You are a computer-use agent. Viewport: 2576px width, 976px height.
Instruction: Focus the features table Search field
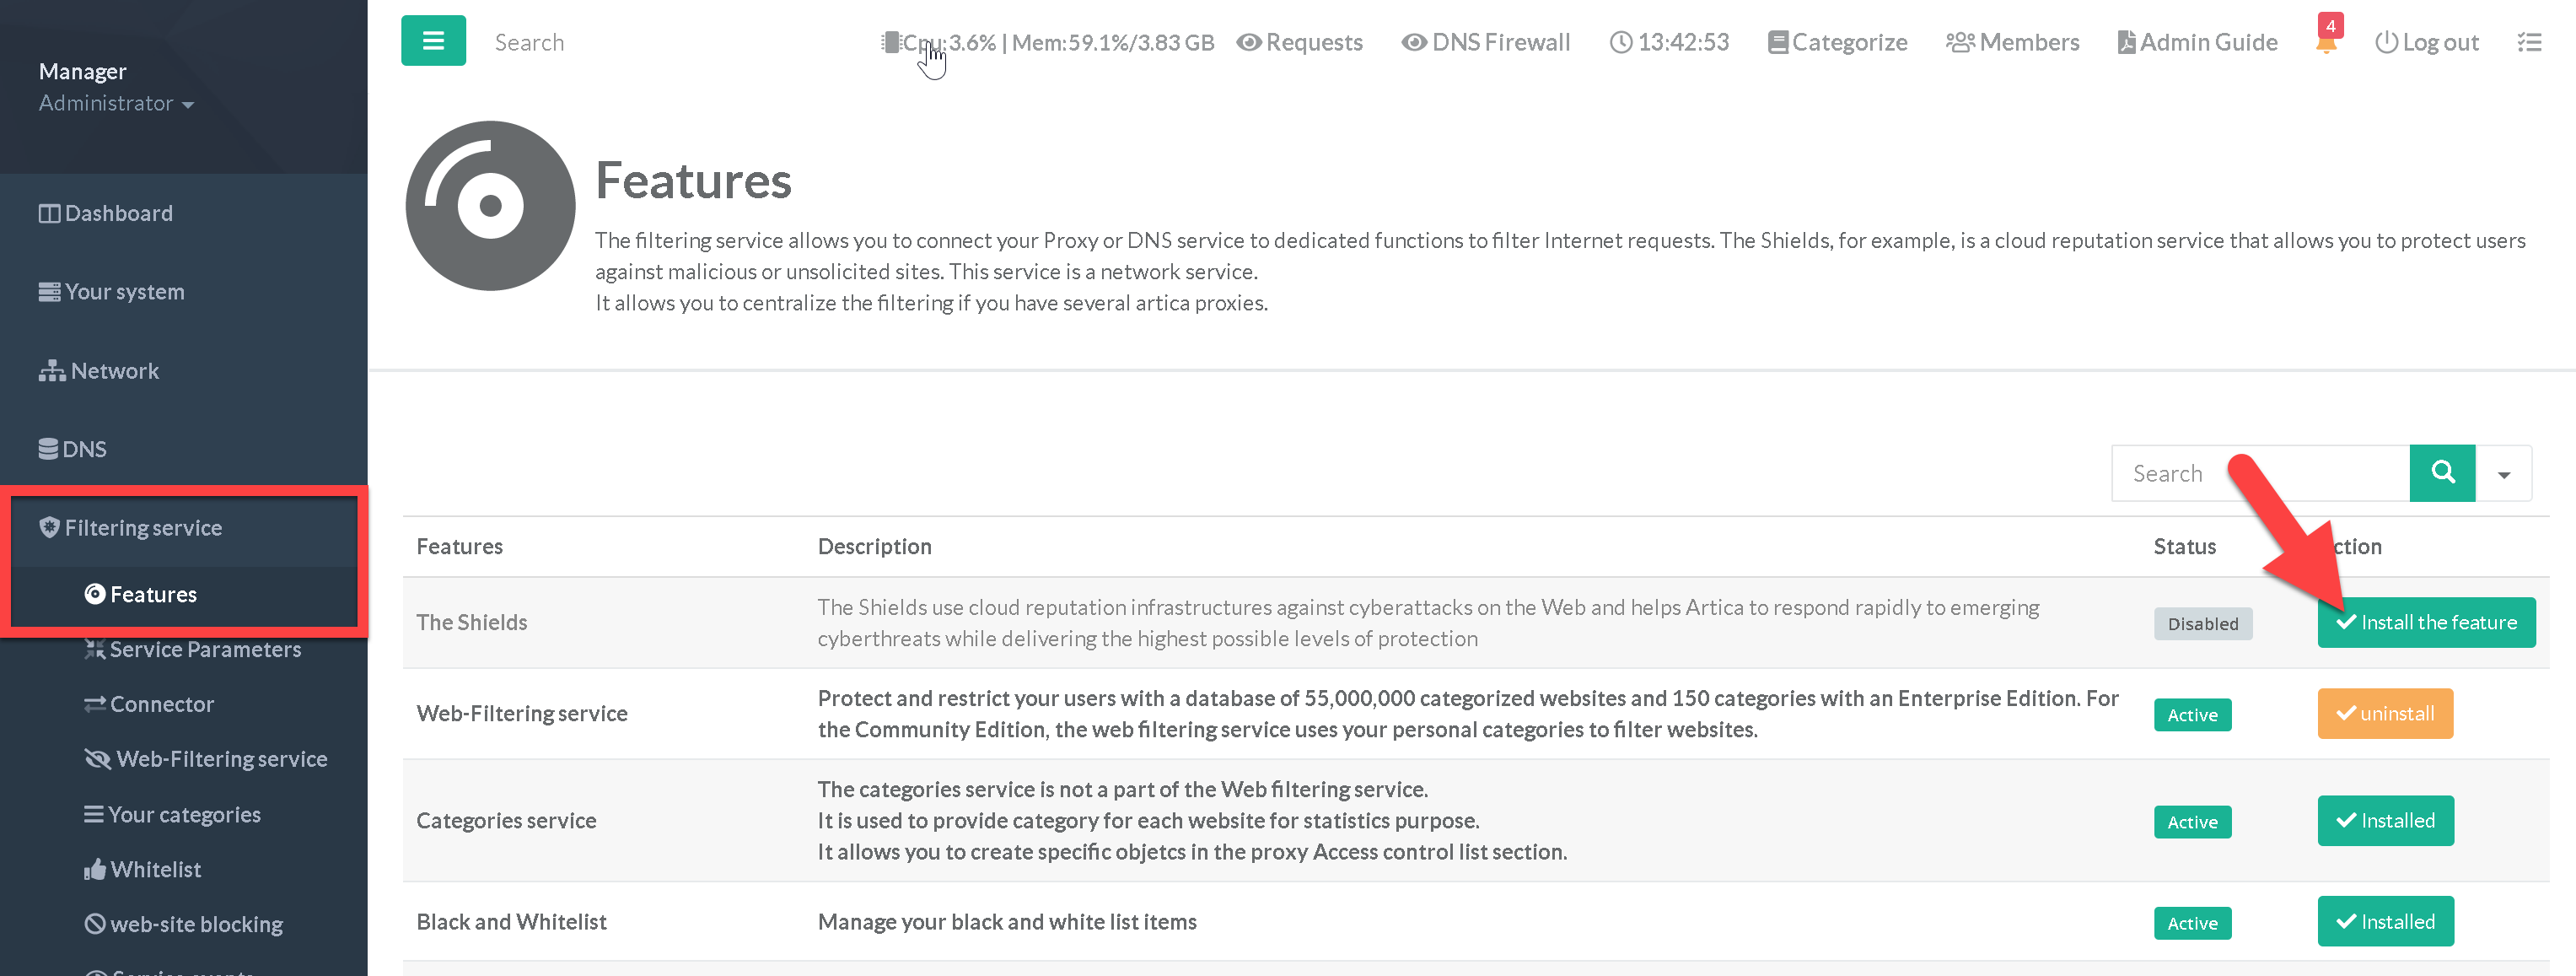(2260, 473)
